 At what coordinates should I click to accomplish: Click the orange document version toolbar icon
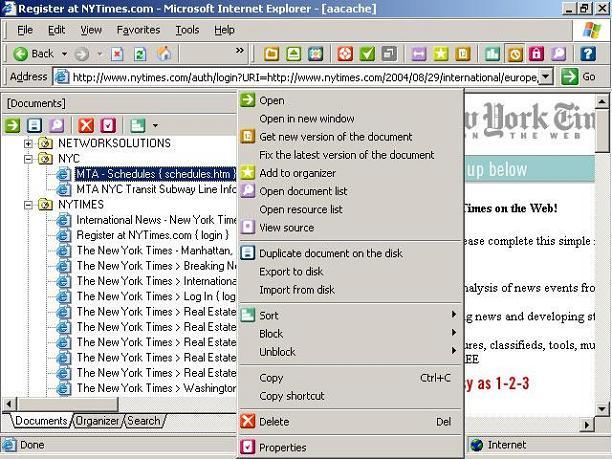point(463,54)
